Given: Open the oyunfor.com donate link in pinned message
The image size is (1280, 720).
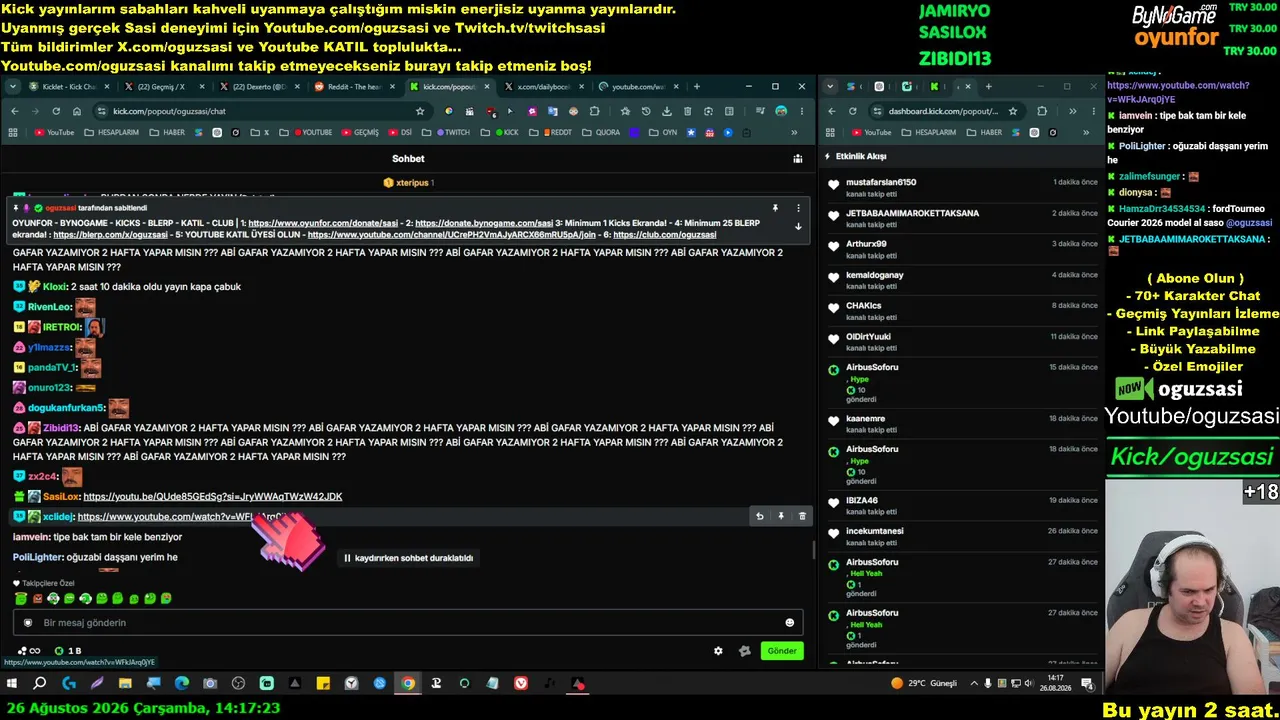Looking at the screenshot, I should click(323, 223).
